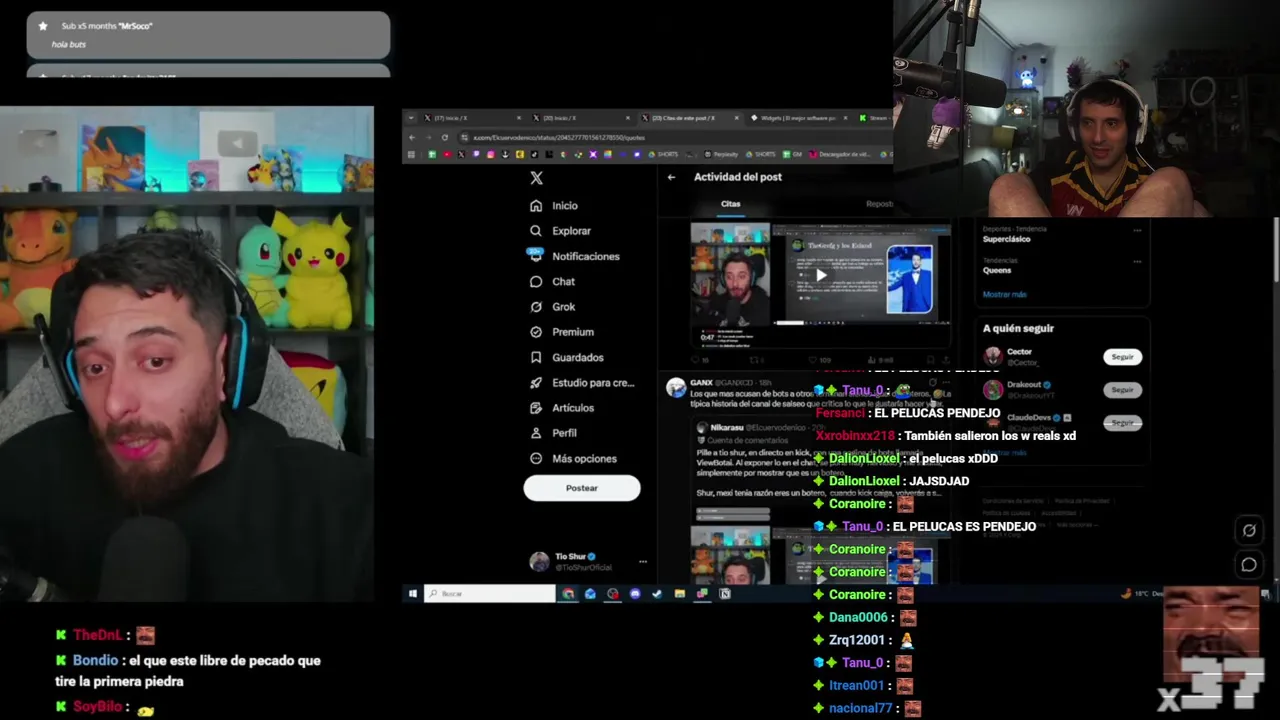The image size is (1280, 720).
Task: Open the apps grid bookmark icon
Action: 411,155
